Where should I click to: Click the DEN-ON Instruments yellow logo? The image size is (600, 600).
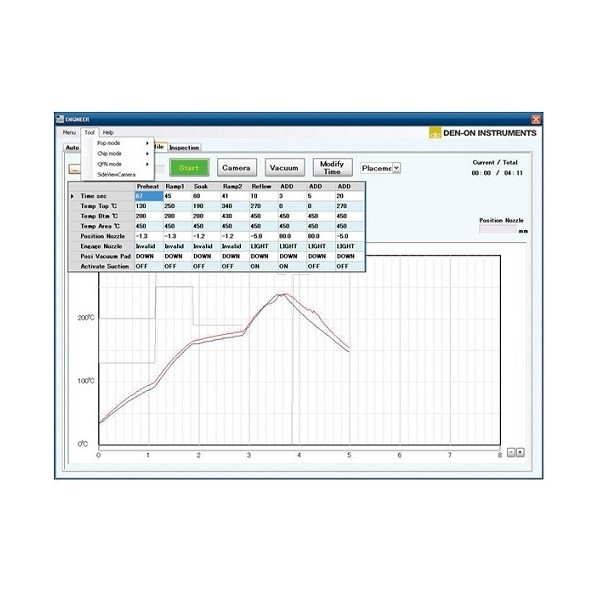point(435,133)
